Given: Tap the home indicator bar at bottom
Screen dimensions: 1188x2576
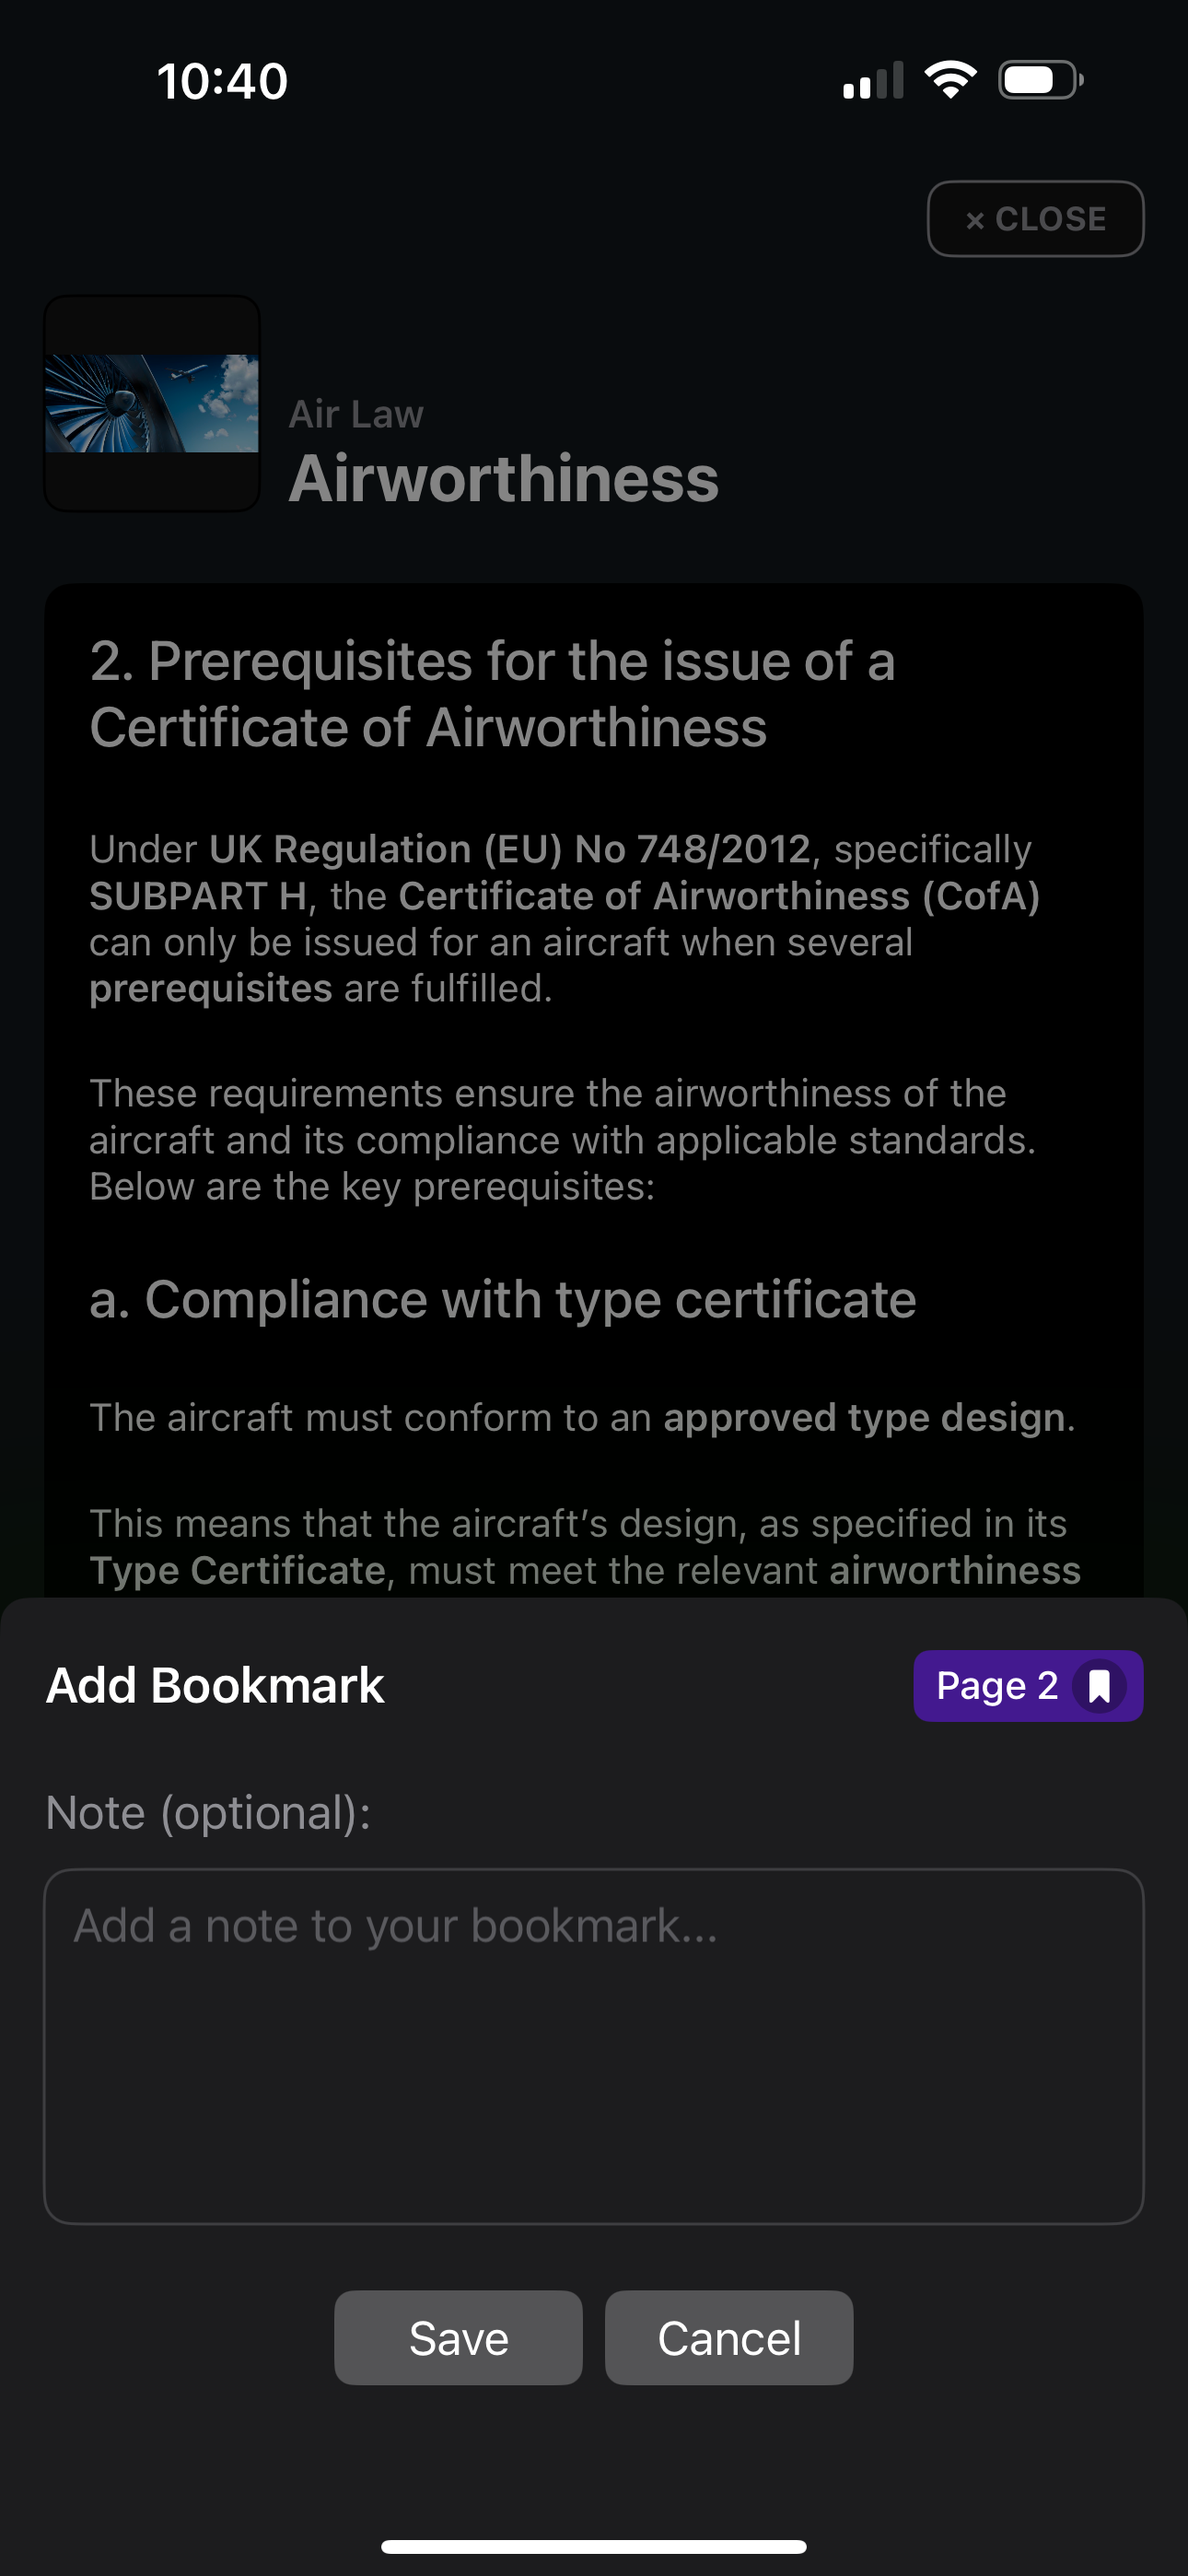Looking at the screenshot, I should pyautogui.click(x=594, y=2546).
